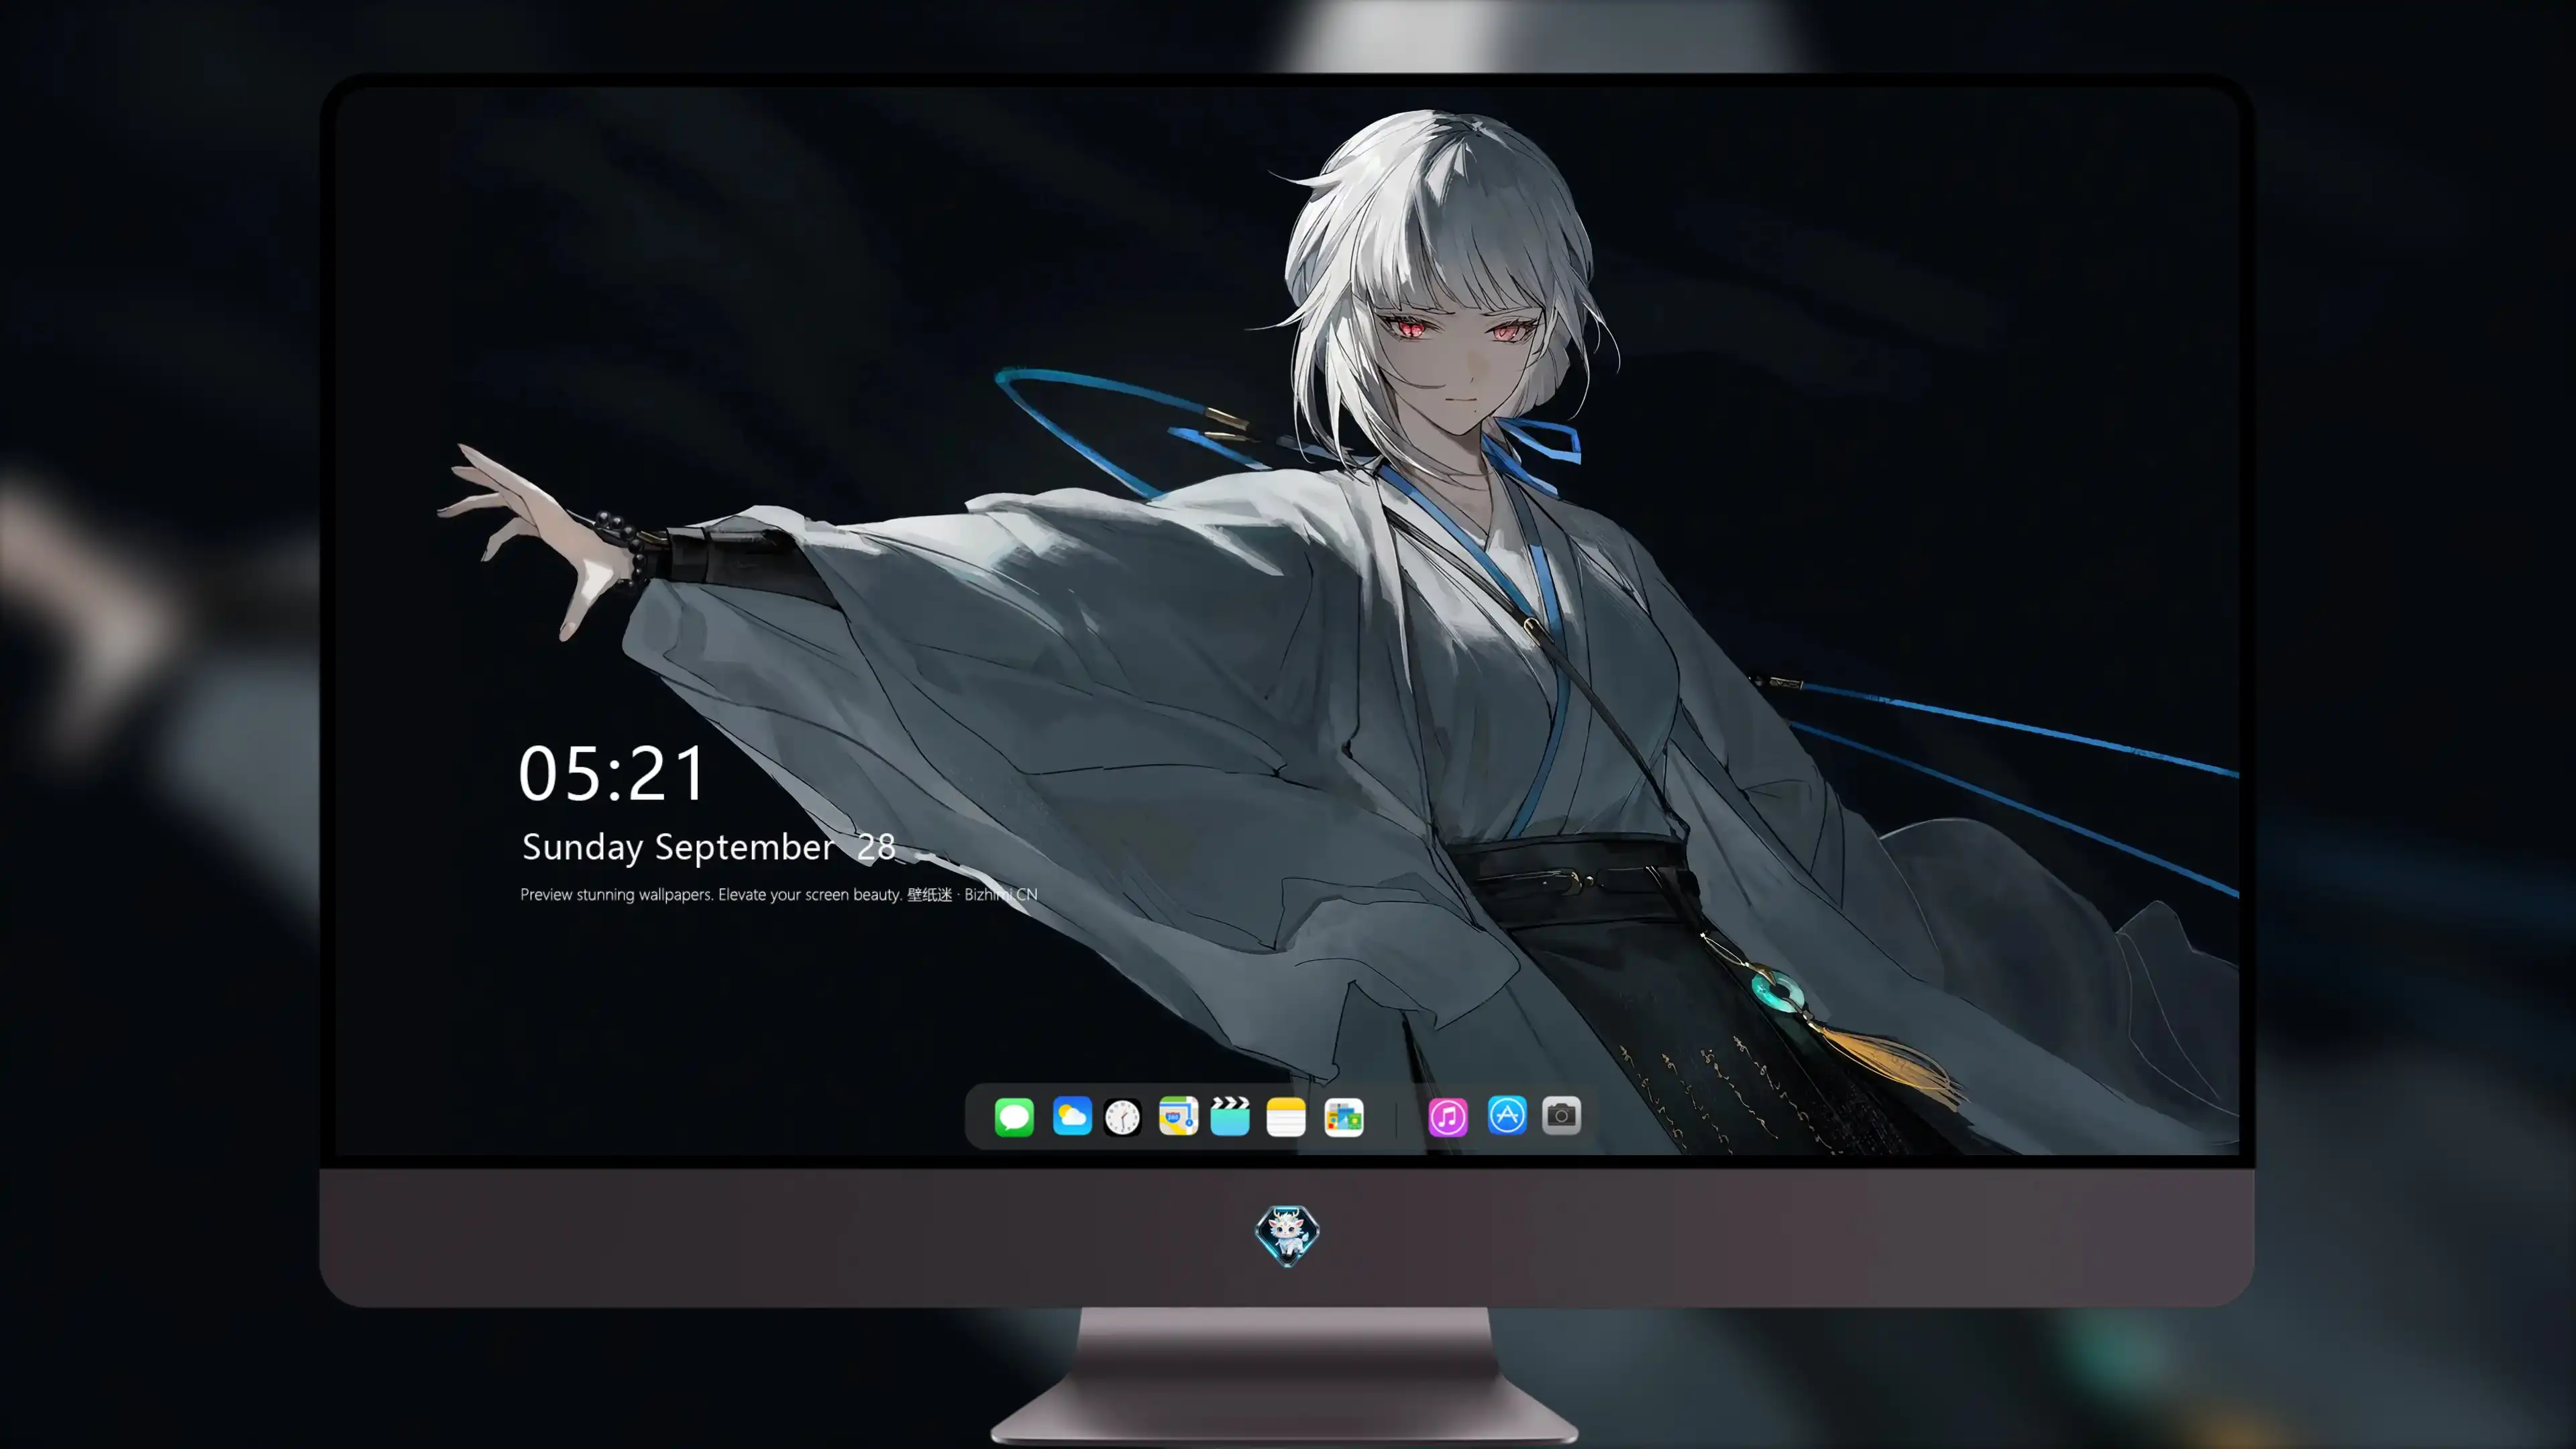Open the Camera app in the dock
The width and height of the screenshot is (2576, 1449).
click(x=1561, y=1115)
